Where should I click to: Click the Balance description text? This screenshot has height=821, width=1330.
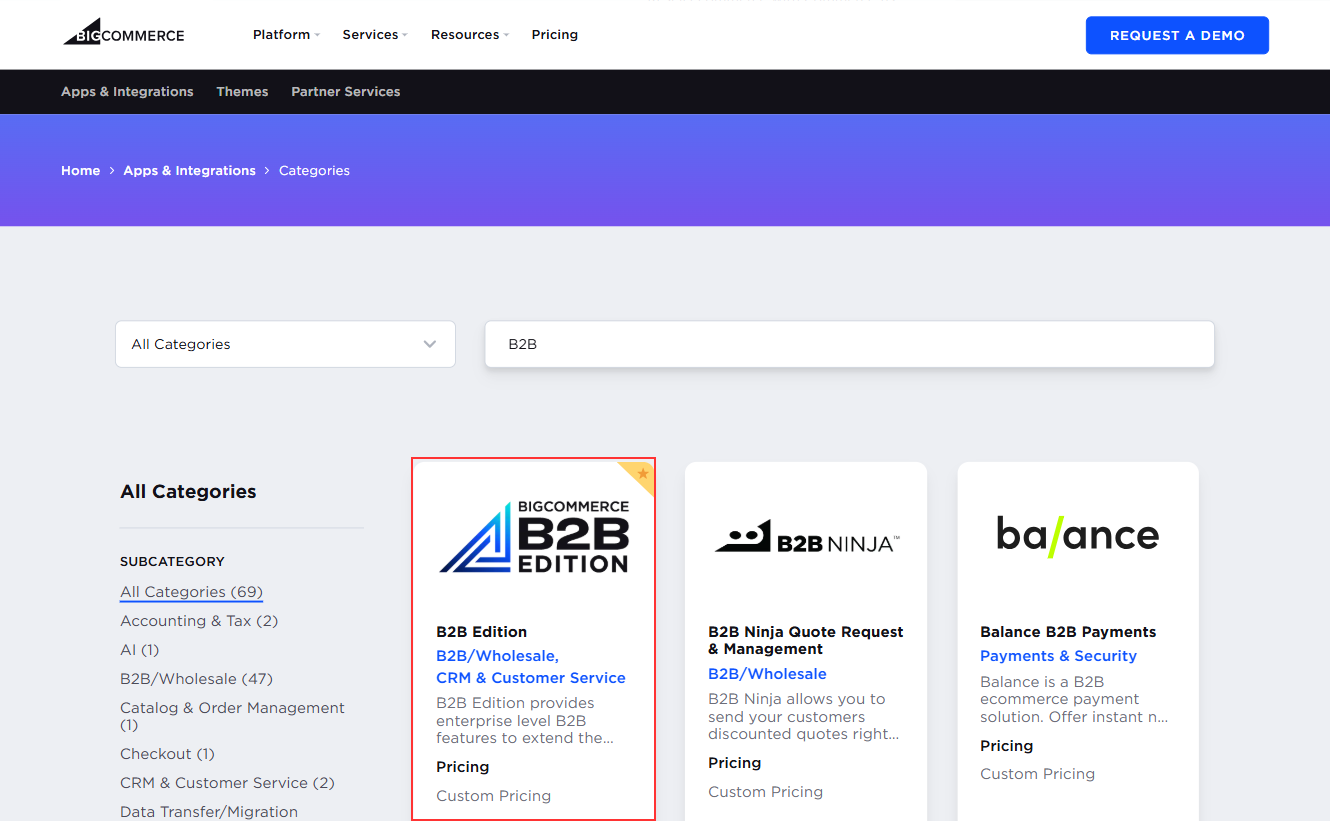coord(1074,699)
